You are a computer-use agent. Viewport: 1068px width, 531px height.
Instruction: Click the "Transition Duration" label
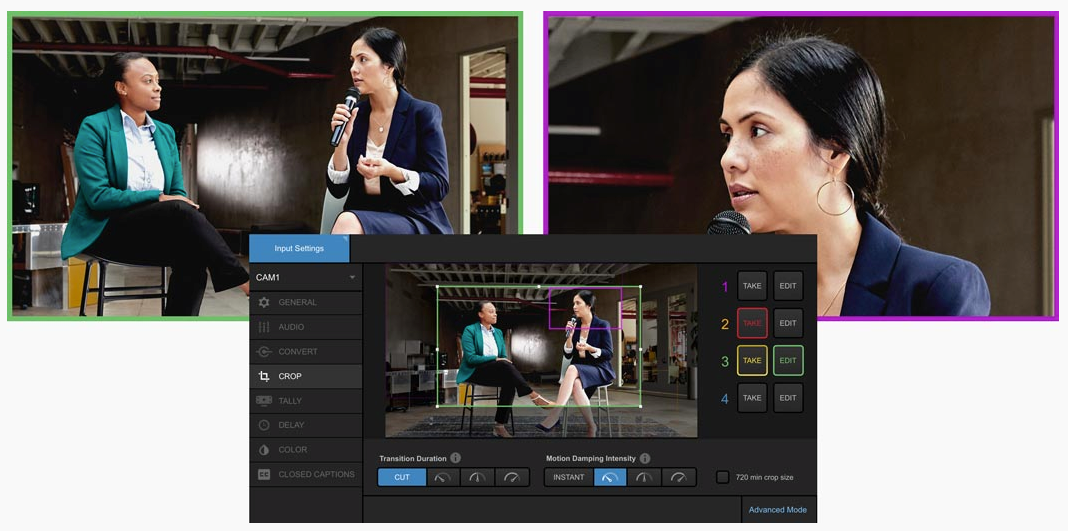[413, 458]
